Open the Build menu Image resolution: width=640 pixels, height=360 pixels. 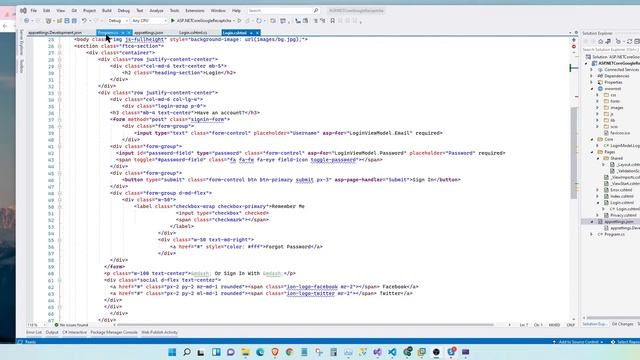point(107,11)
